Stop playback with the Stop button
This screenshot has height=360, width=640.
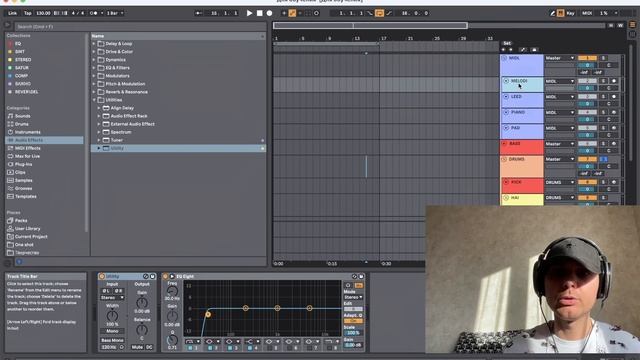[259, 13]
